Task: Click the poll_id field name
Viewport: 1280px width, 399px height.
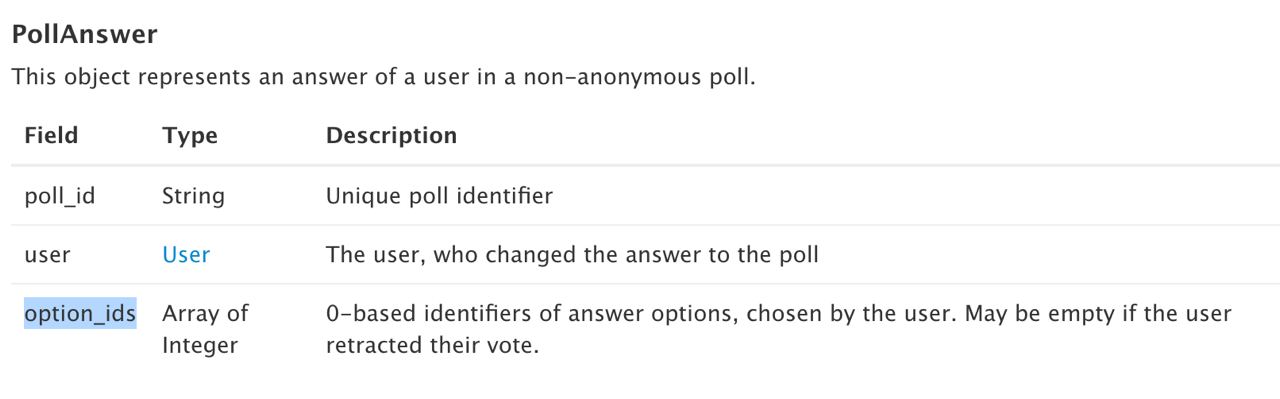Action: click(60, 196)
